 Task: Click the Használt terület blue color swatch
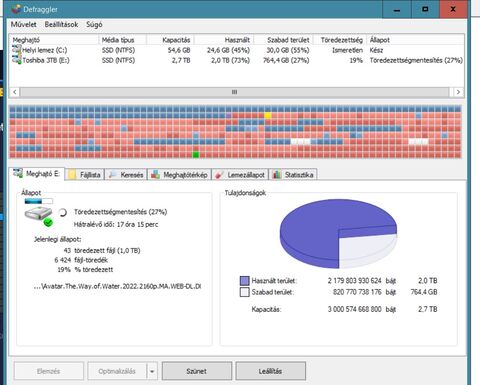coord(245,281)
